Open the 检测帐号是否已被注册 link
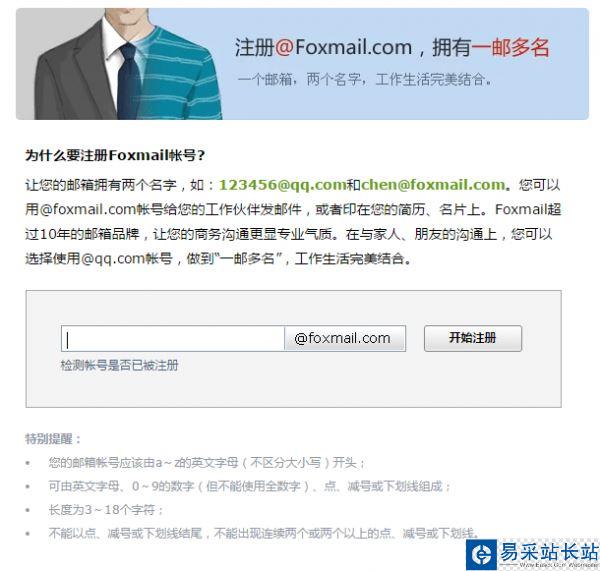The height and width of the screenshot is (571, 600). click(119, 365)
